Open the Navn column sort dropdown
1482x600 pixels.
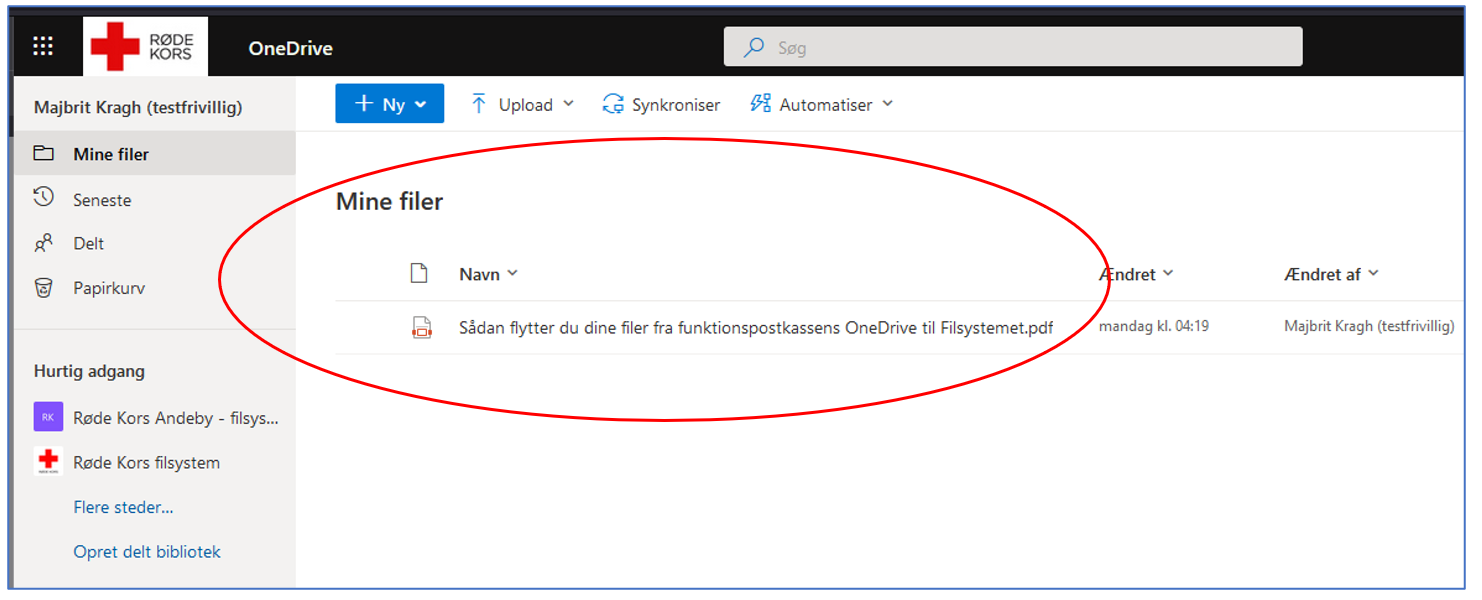coord(513,273)
